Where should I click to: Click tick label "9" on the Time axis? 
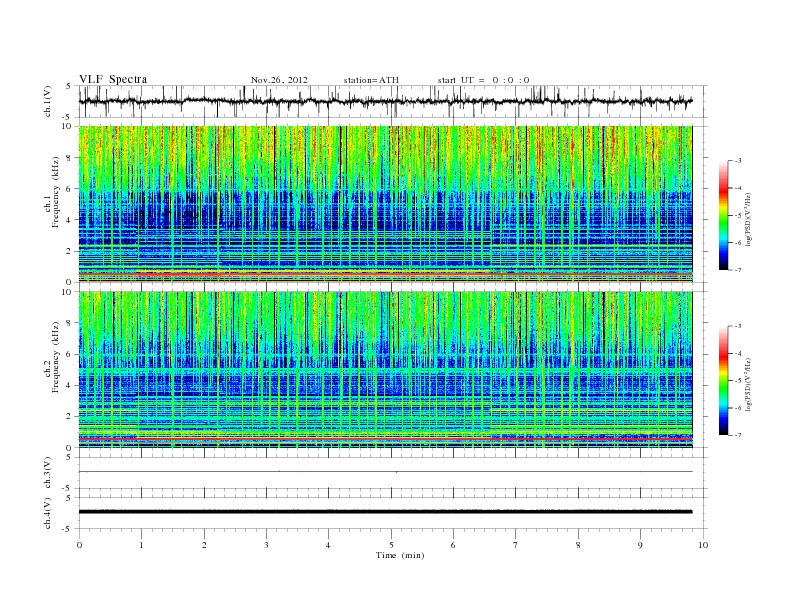[640, 545]
